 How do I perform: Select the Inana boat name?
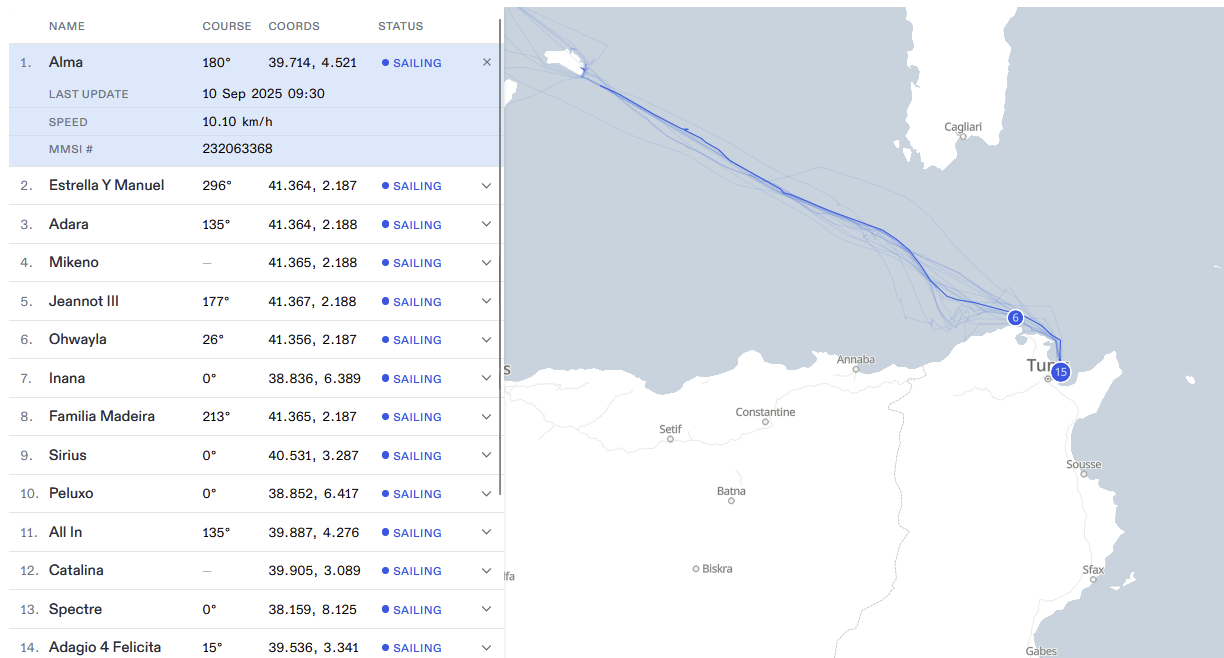67,378
